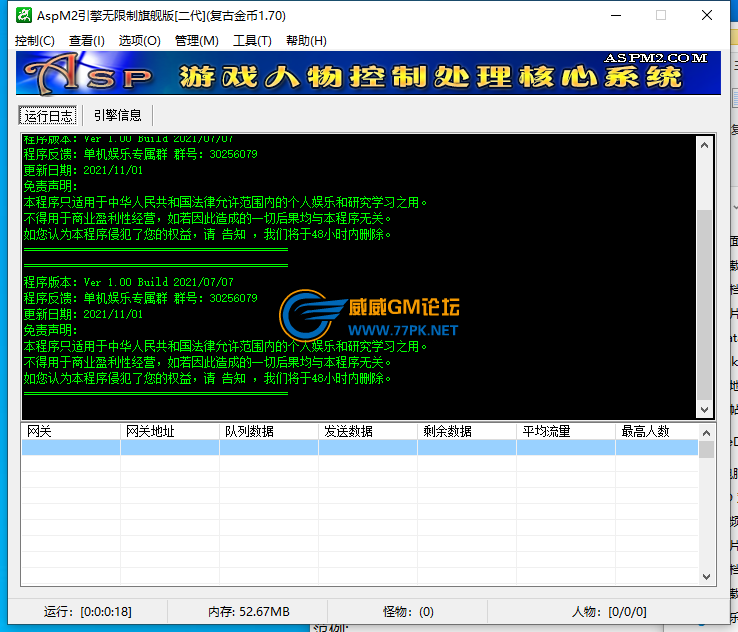Image resolution: width=738 pixels, height=632 pixels.
Task: Switch to the 引擎信息 tab
Action: point(118,115)
